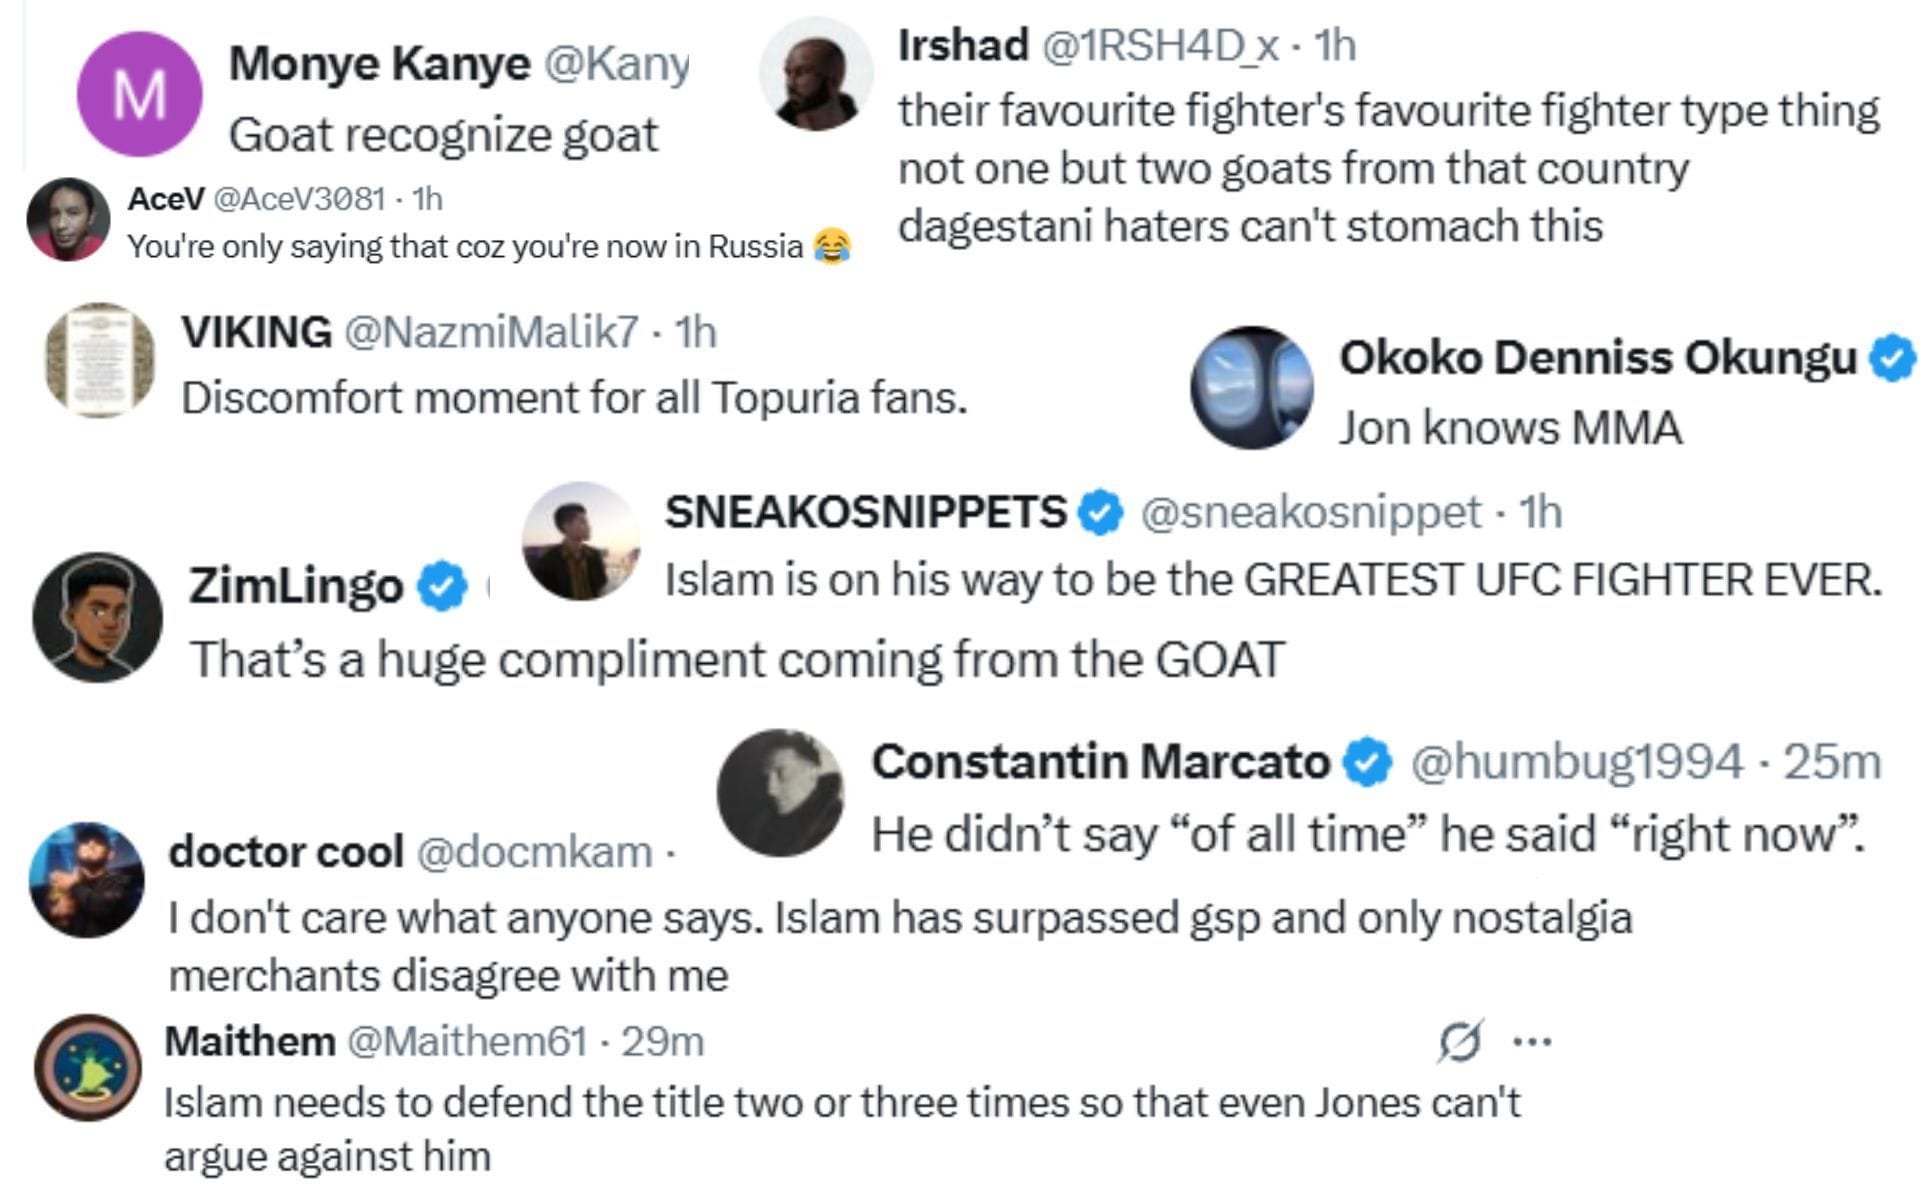
Task: Open ZimLingo's cartoon avatar
Action: [97, 617]
